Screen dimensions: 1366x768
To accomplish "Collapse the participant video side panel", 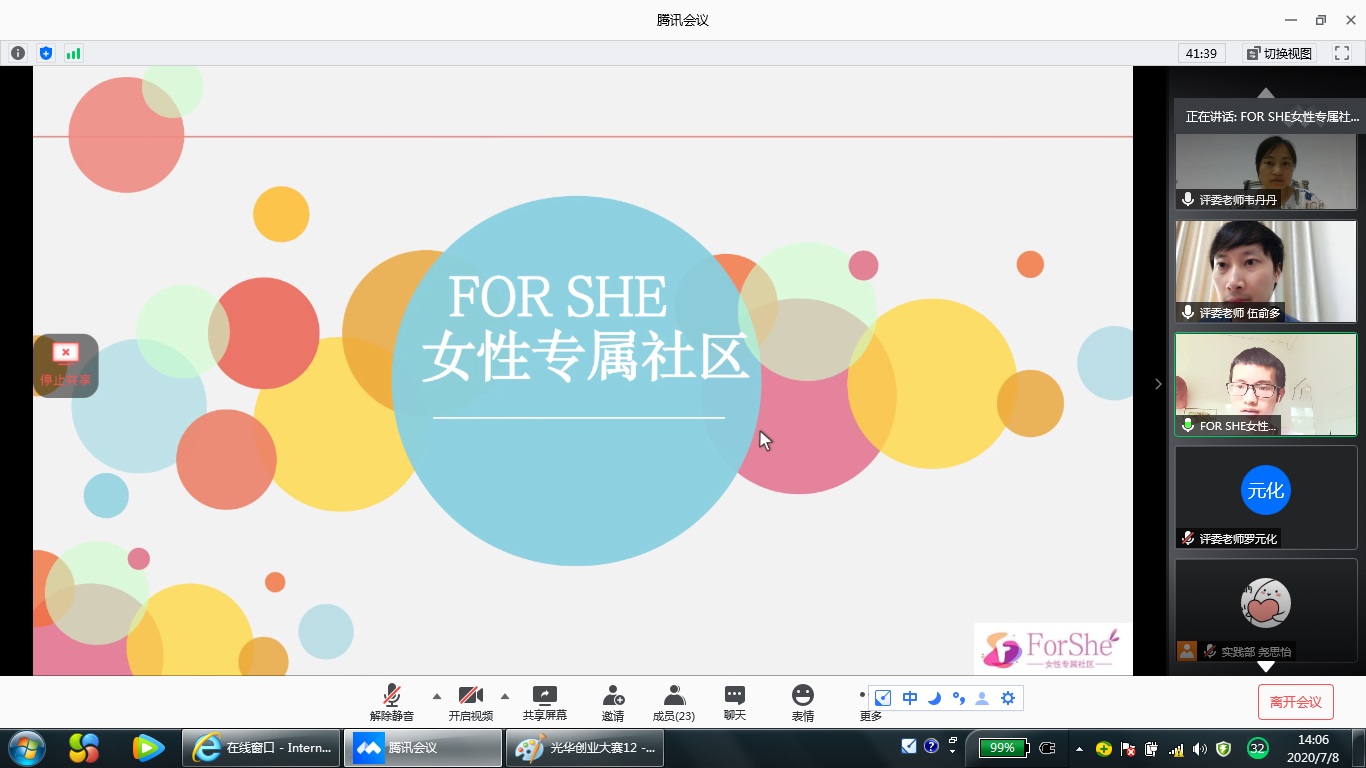I will (x=1158, y=384).
